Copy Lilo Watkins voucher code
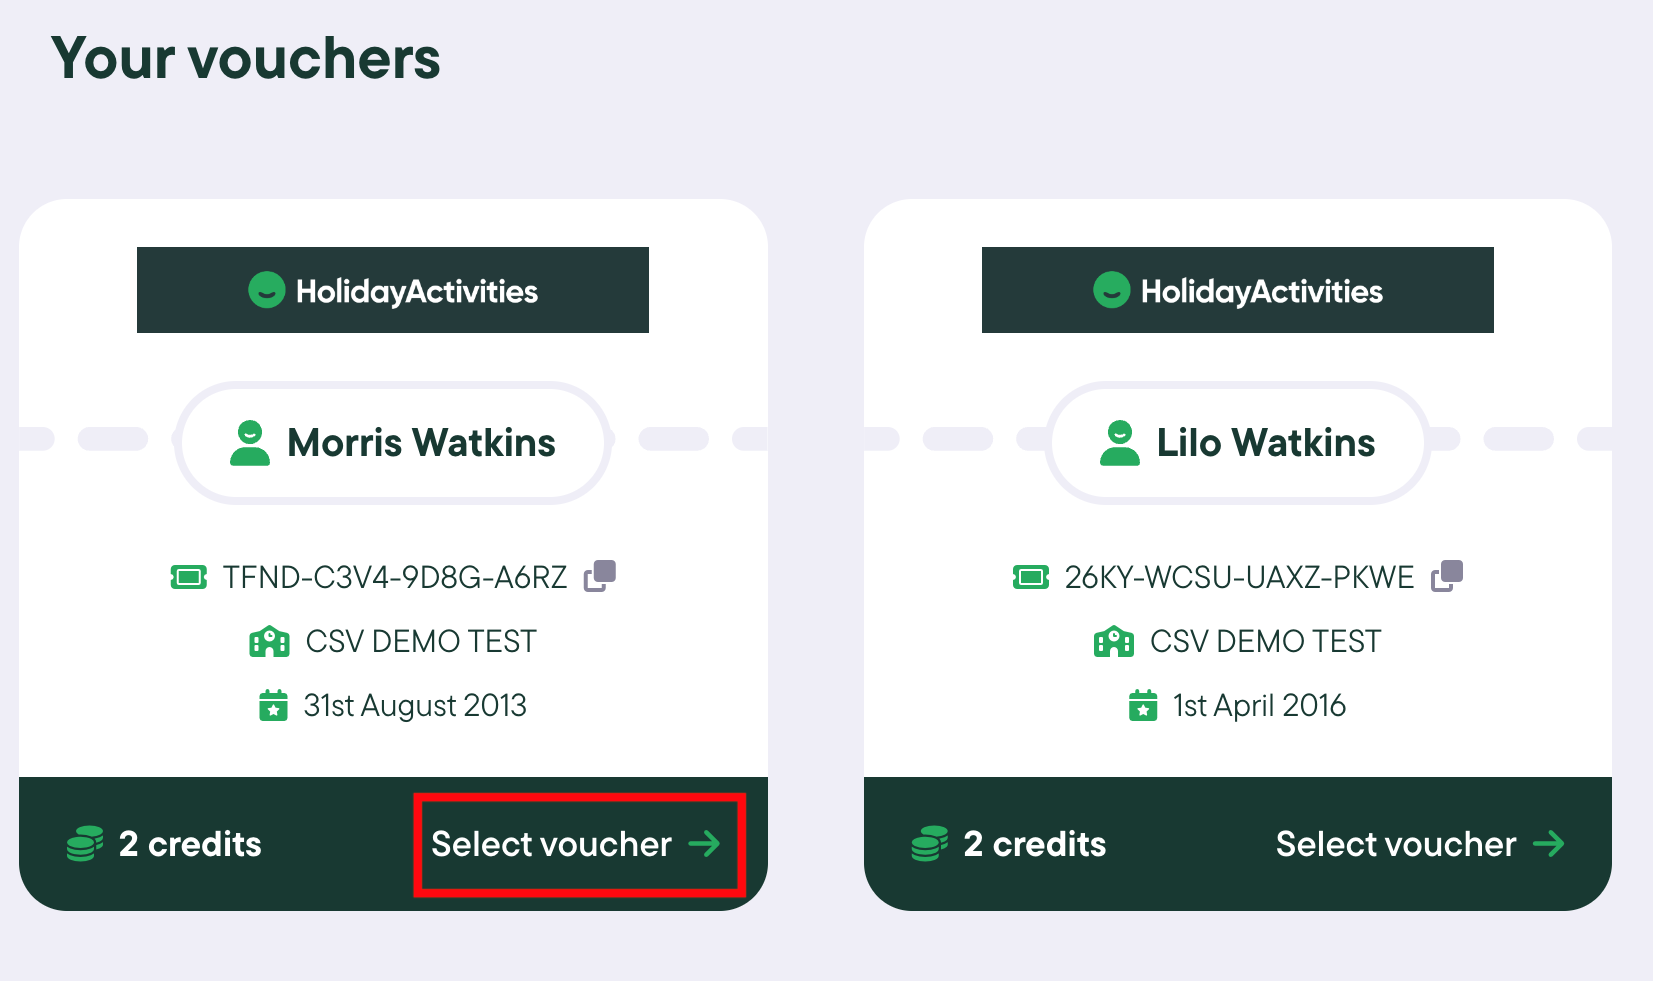 pyautogui.click(x=1447, y=576)
